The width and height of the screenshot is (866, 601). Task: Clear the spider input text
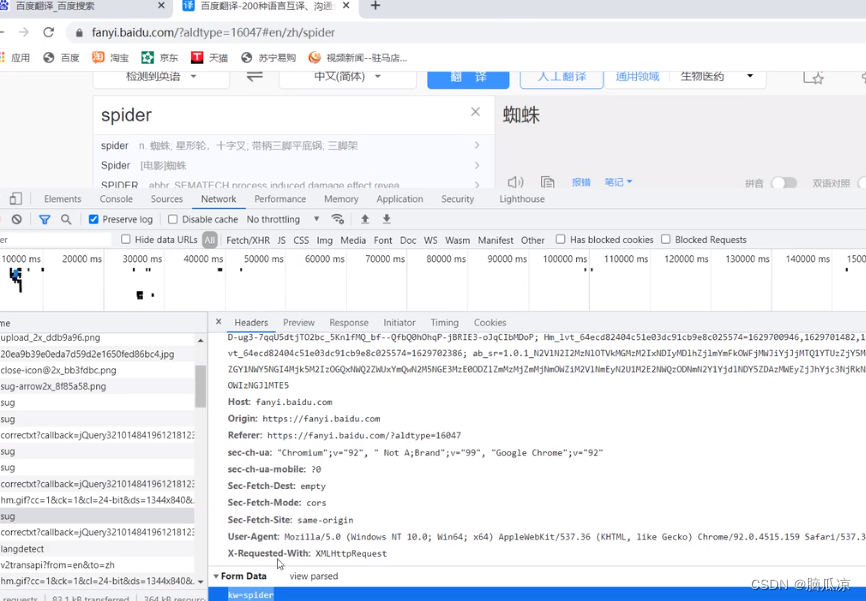[475, 112]
